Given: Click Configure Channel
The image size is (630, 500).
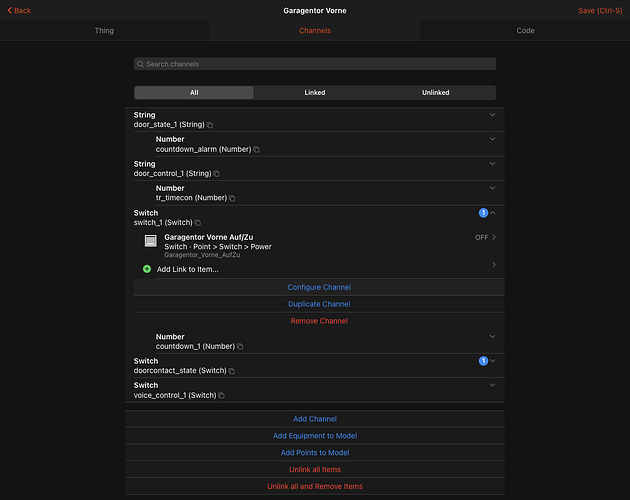Looking at the screenshot, I should pos(319,287).
